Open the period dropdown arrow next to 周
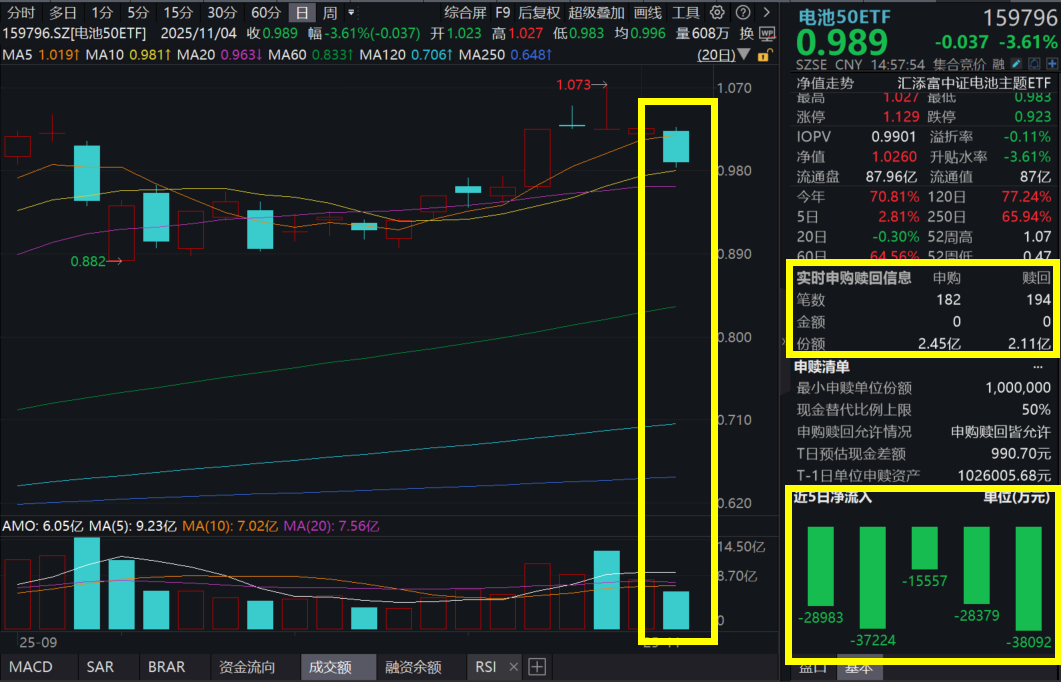This screenshot has height=682, width=1061. point(351,13)
